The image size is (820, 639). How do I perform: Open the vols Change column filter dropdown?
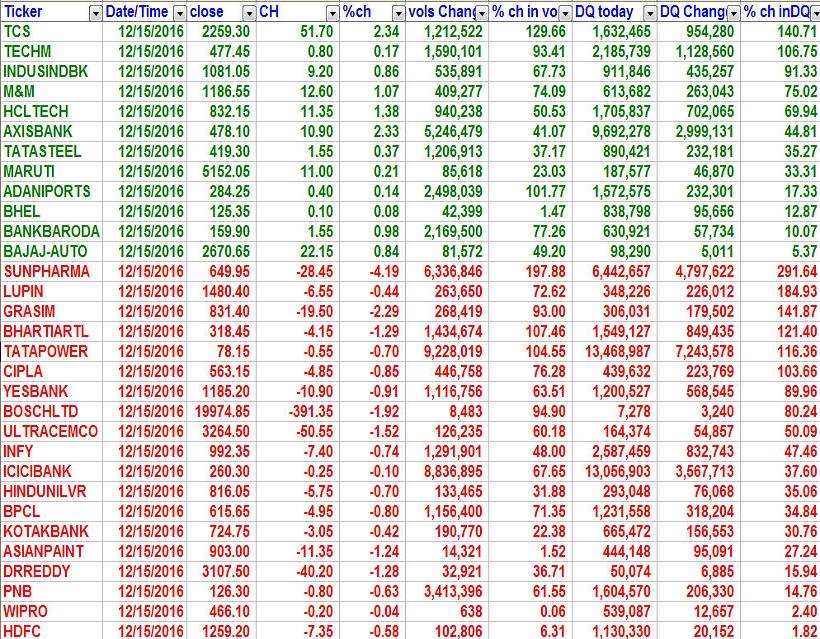pos(482,13)
